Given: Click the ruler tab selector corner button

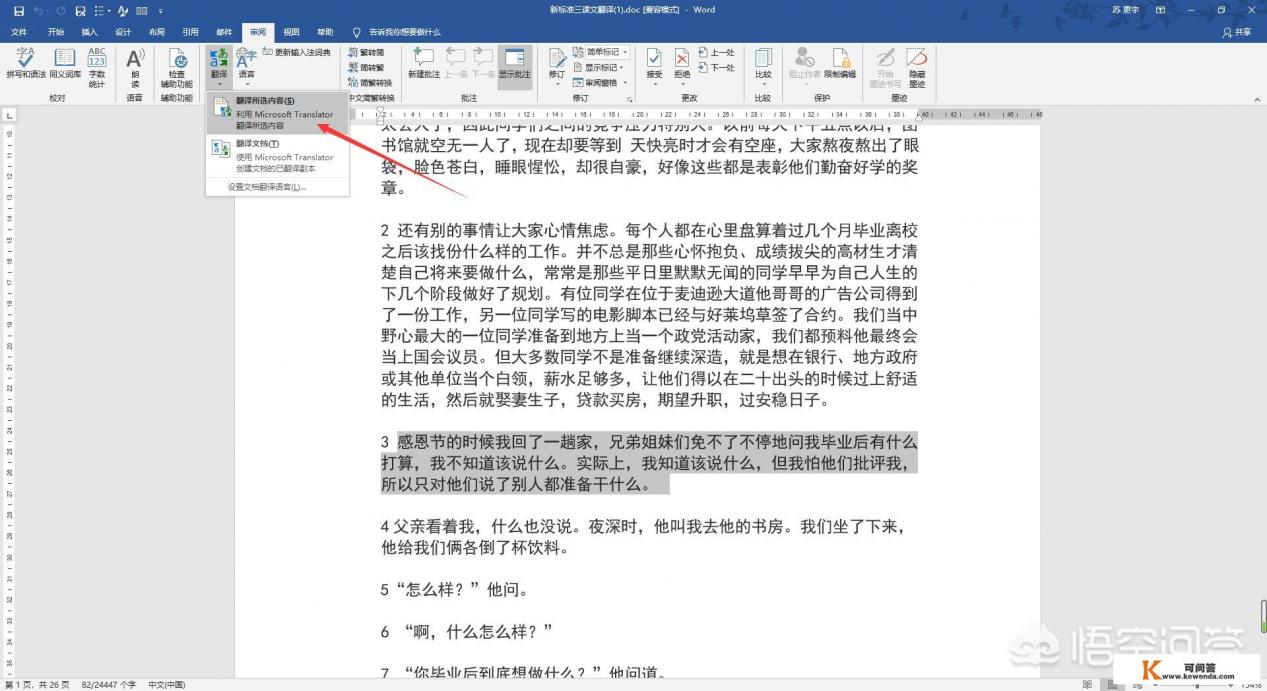Looking at the screenshot, I should coord(10,116).
